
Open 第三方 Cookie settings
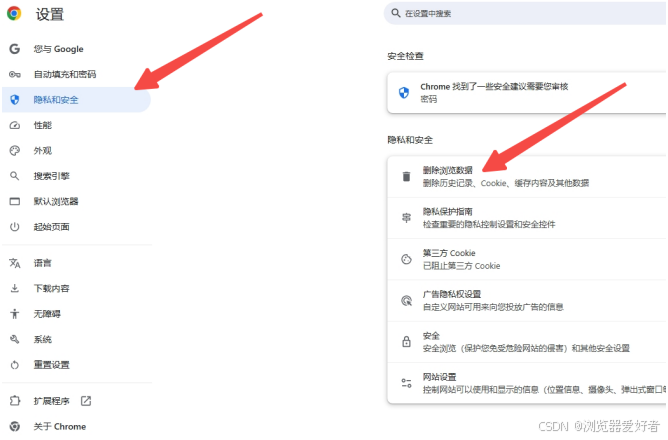click(527, 259)
